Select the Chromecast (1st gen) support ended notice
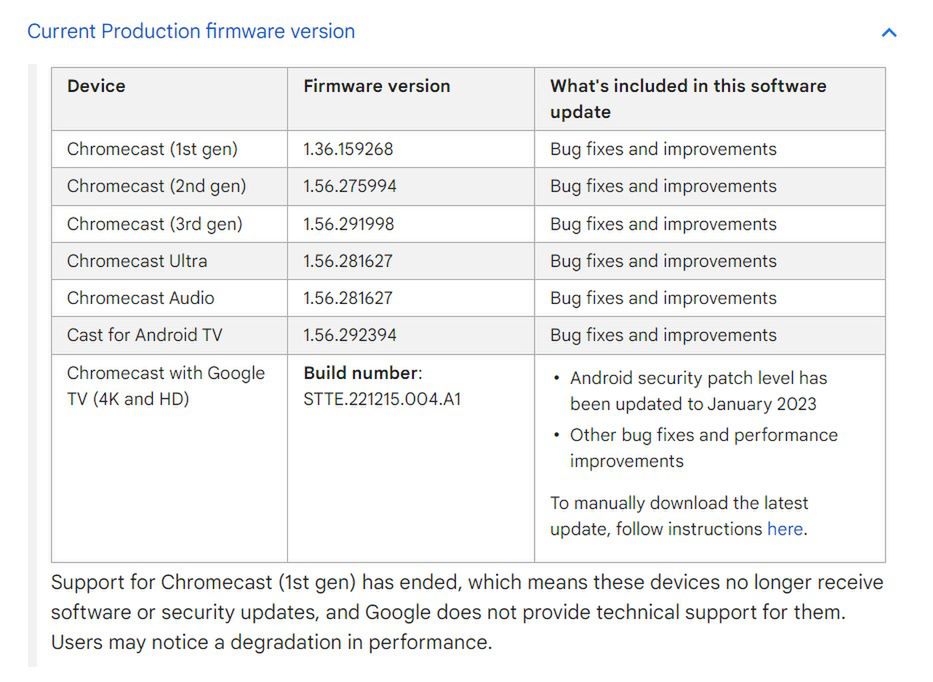This screenshot has height=682, width=933. pyautogui.click(x=465, y=611)
